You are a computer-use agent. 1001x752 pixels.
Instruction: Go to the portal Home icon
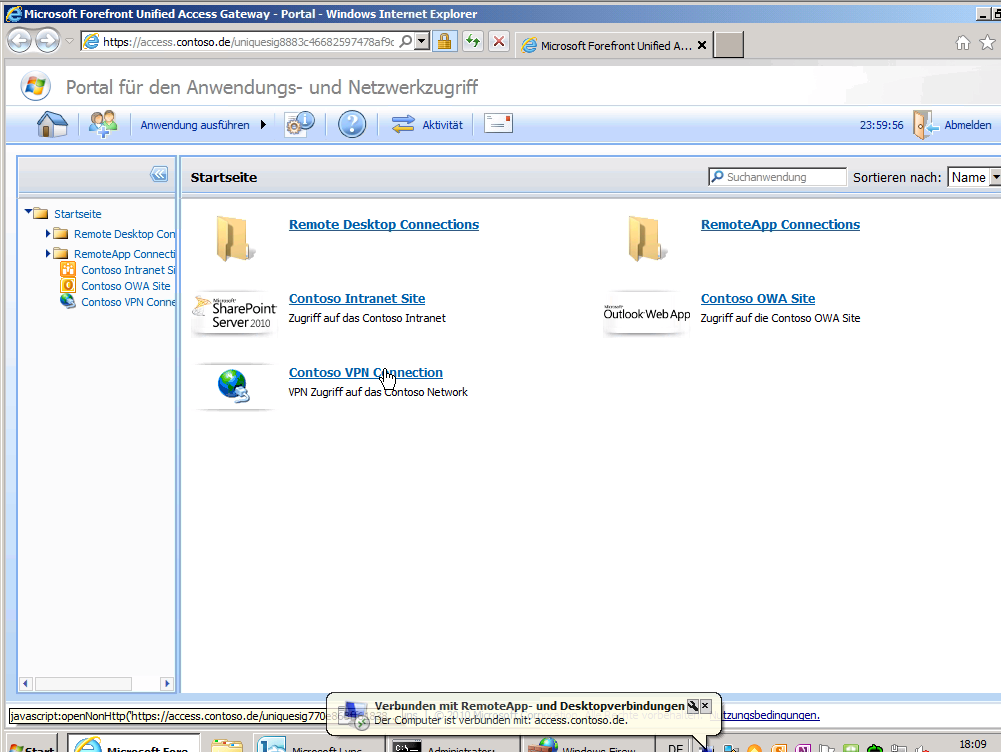[x=52, y=124]
